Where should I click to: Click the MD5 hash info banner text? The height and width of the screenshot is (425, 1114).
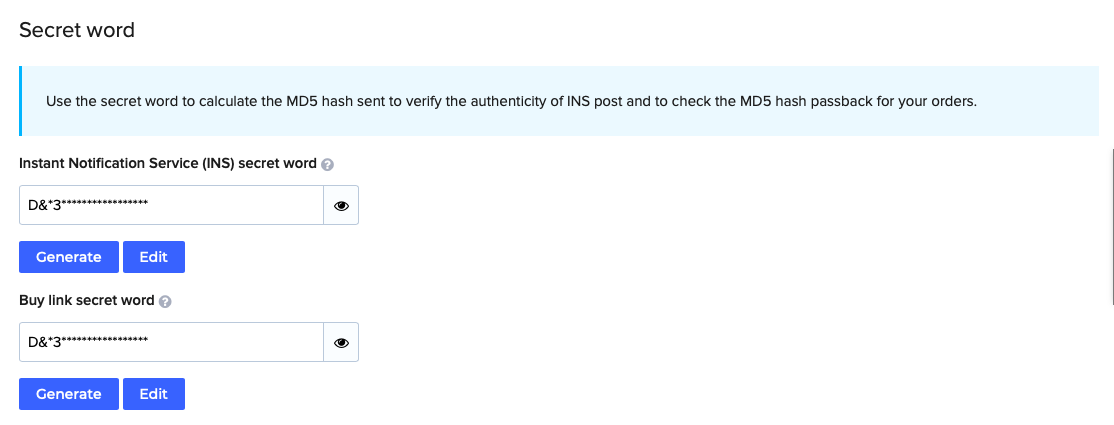512,101
